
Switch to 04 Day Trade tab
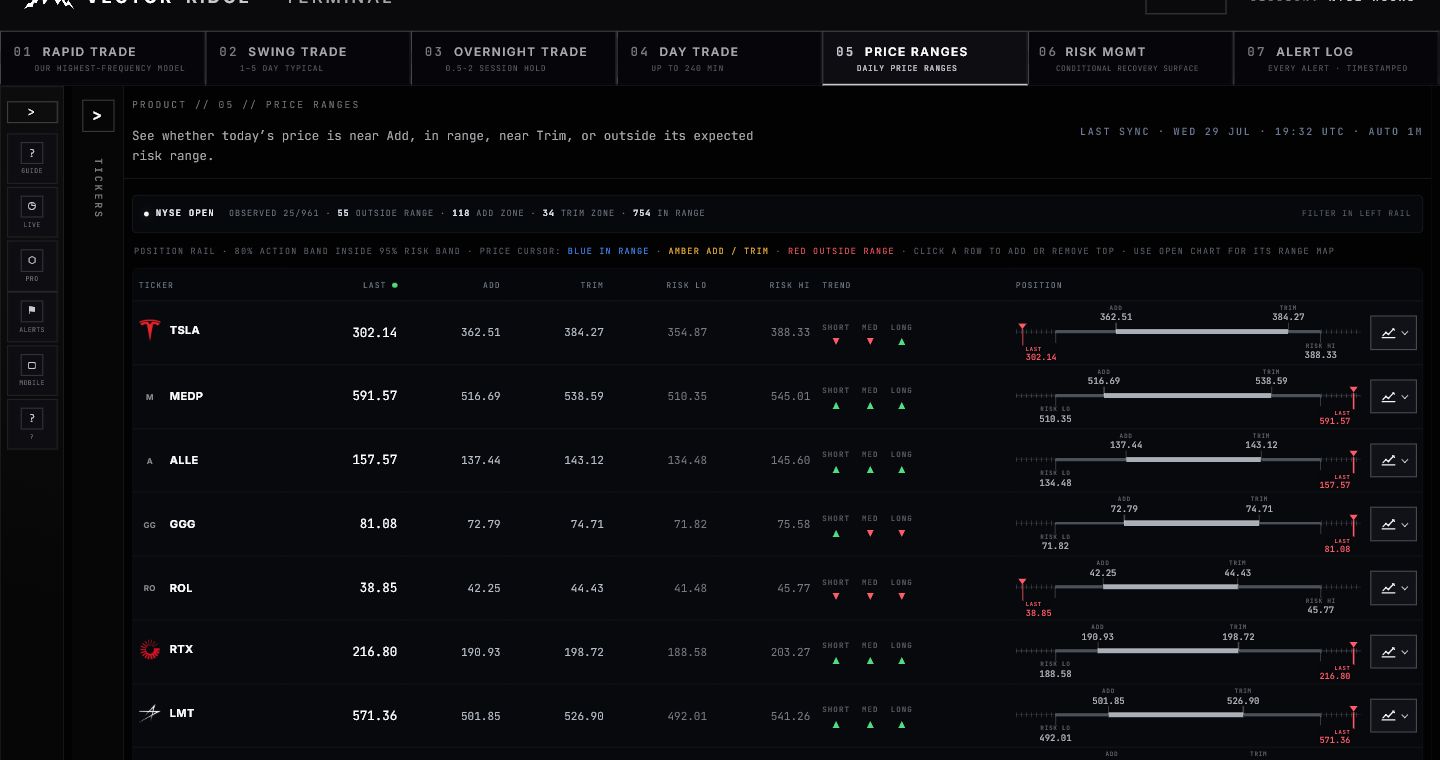click(720, 58)
